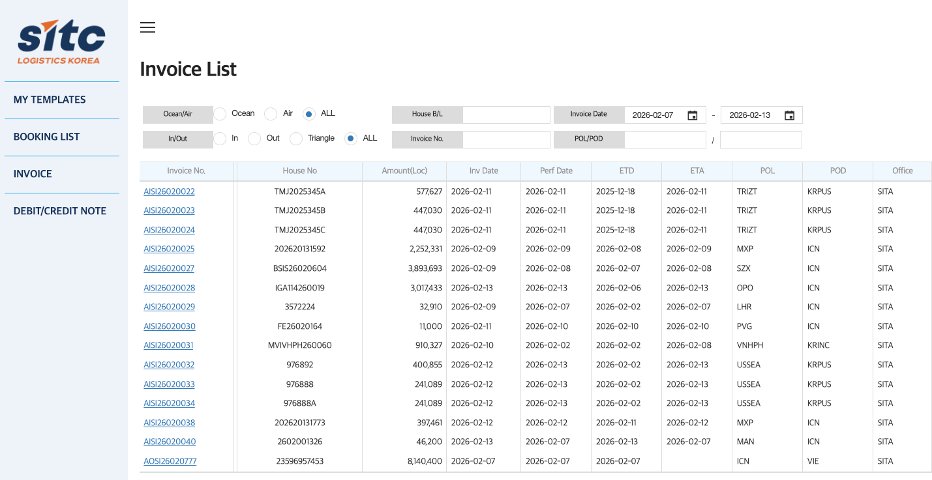This screenshot has width=932, height=480.
Task: Open invoice AISI26020031 link
Action: point(169,345)
